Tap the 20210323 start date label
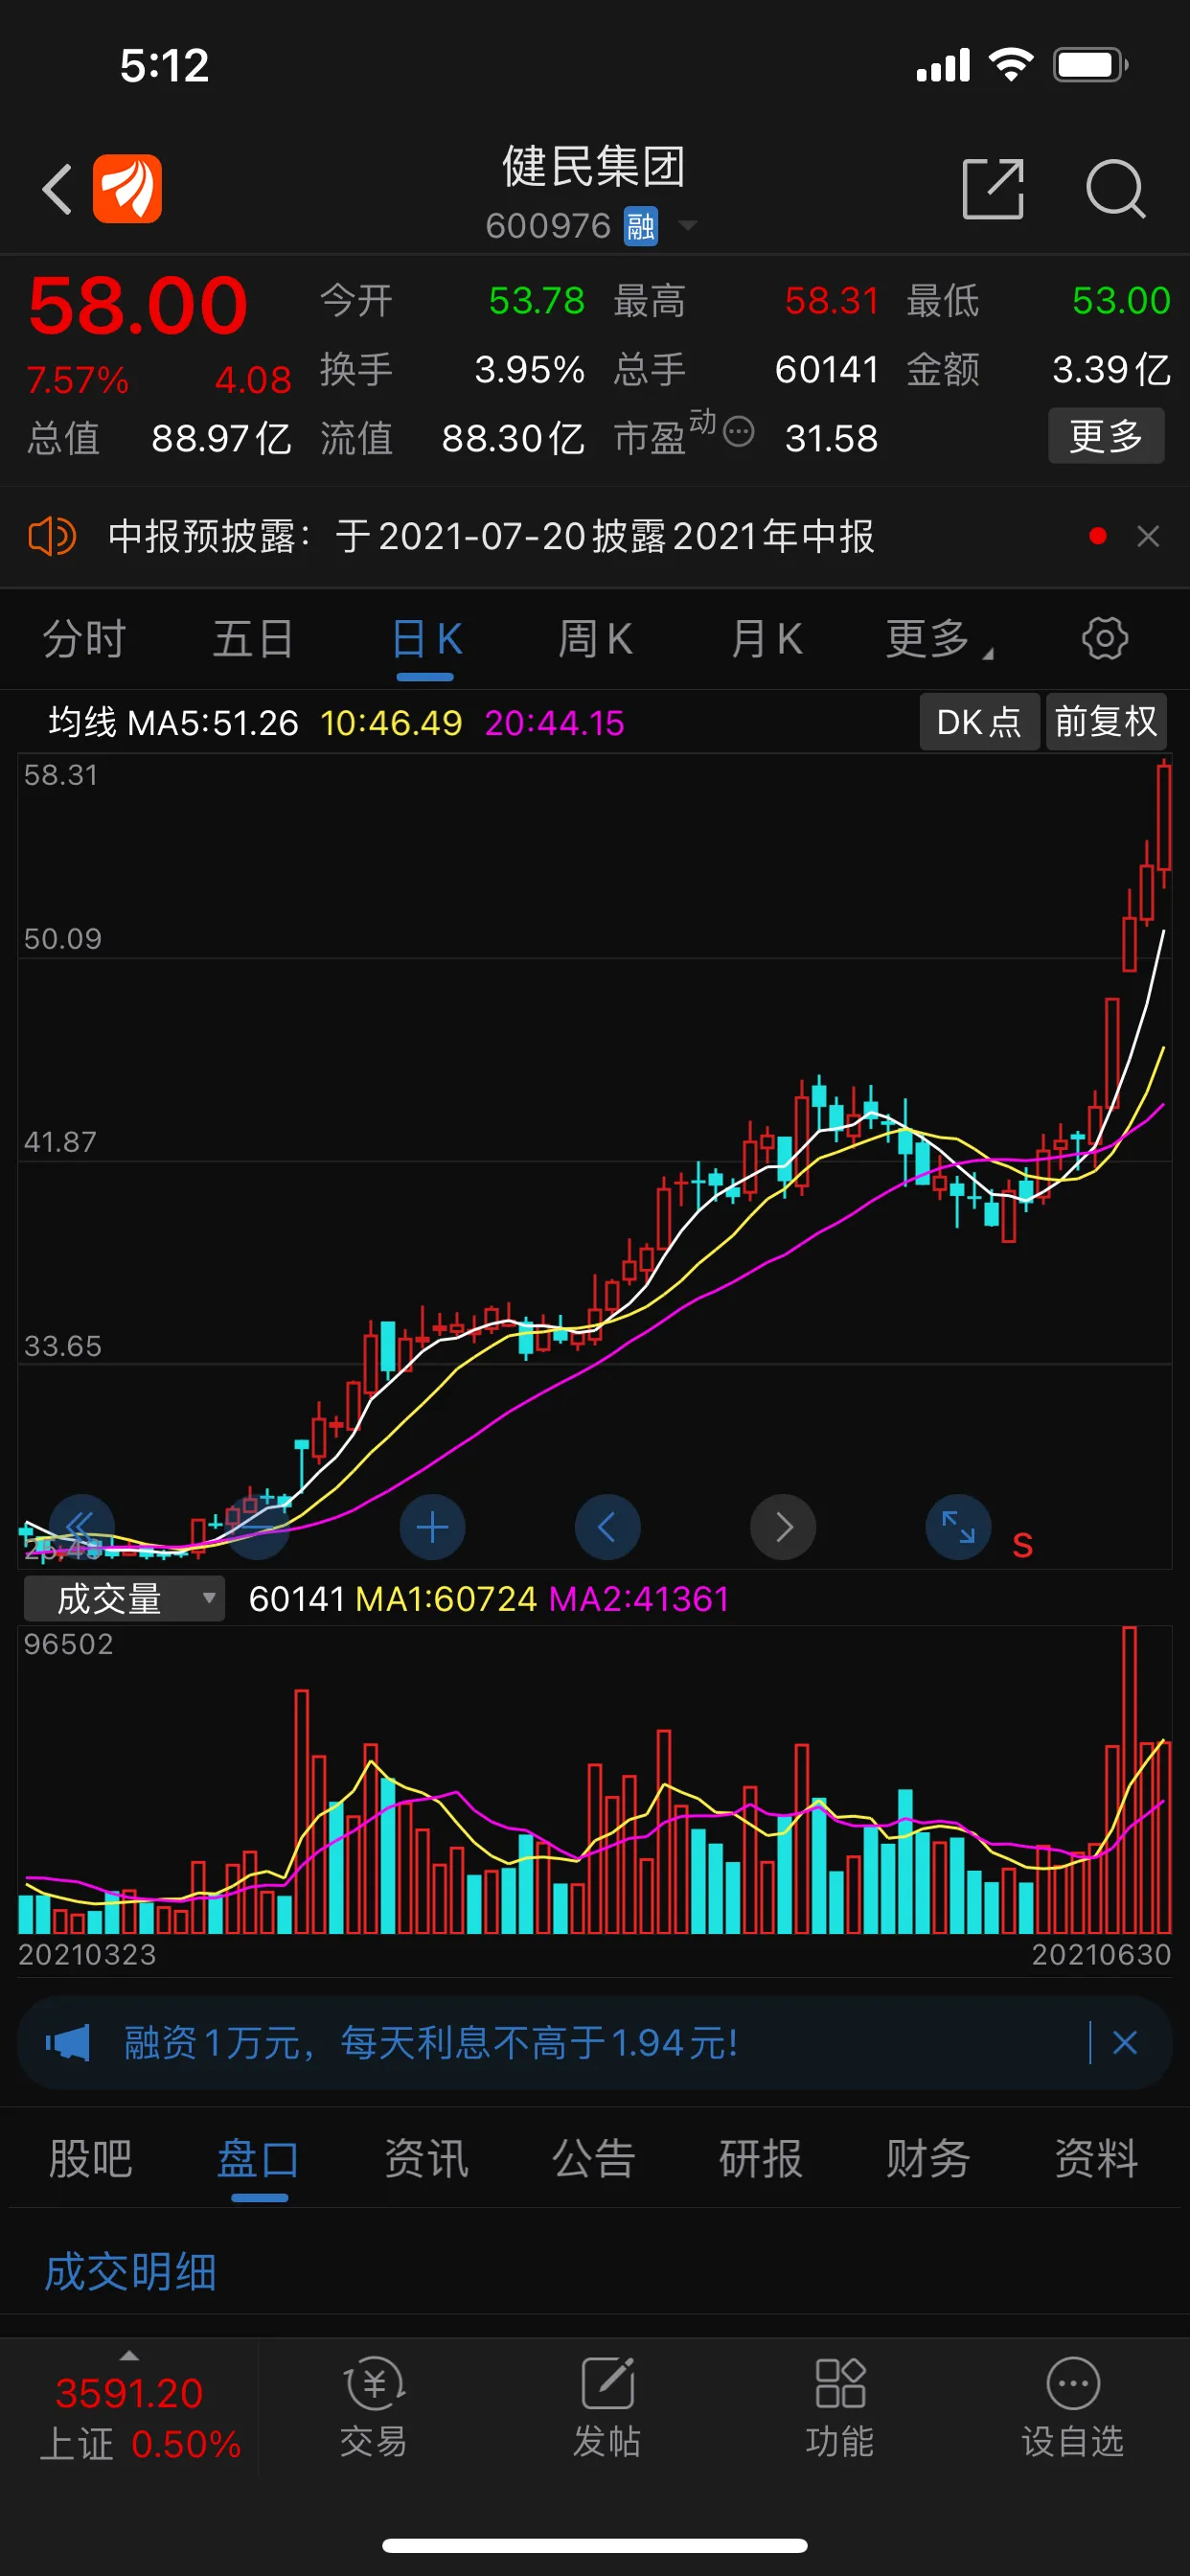 pos(88,1954)
